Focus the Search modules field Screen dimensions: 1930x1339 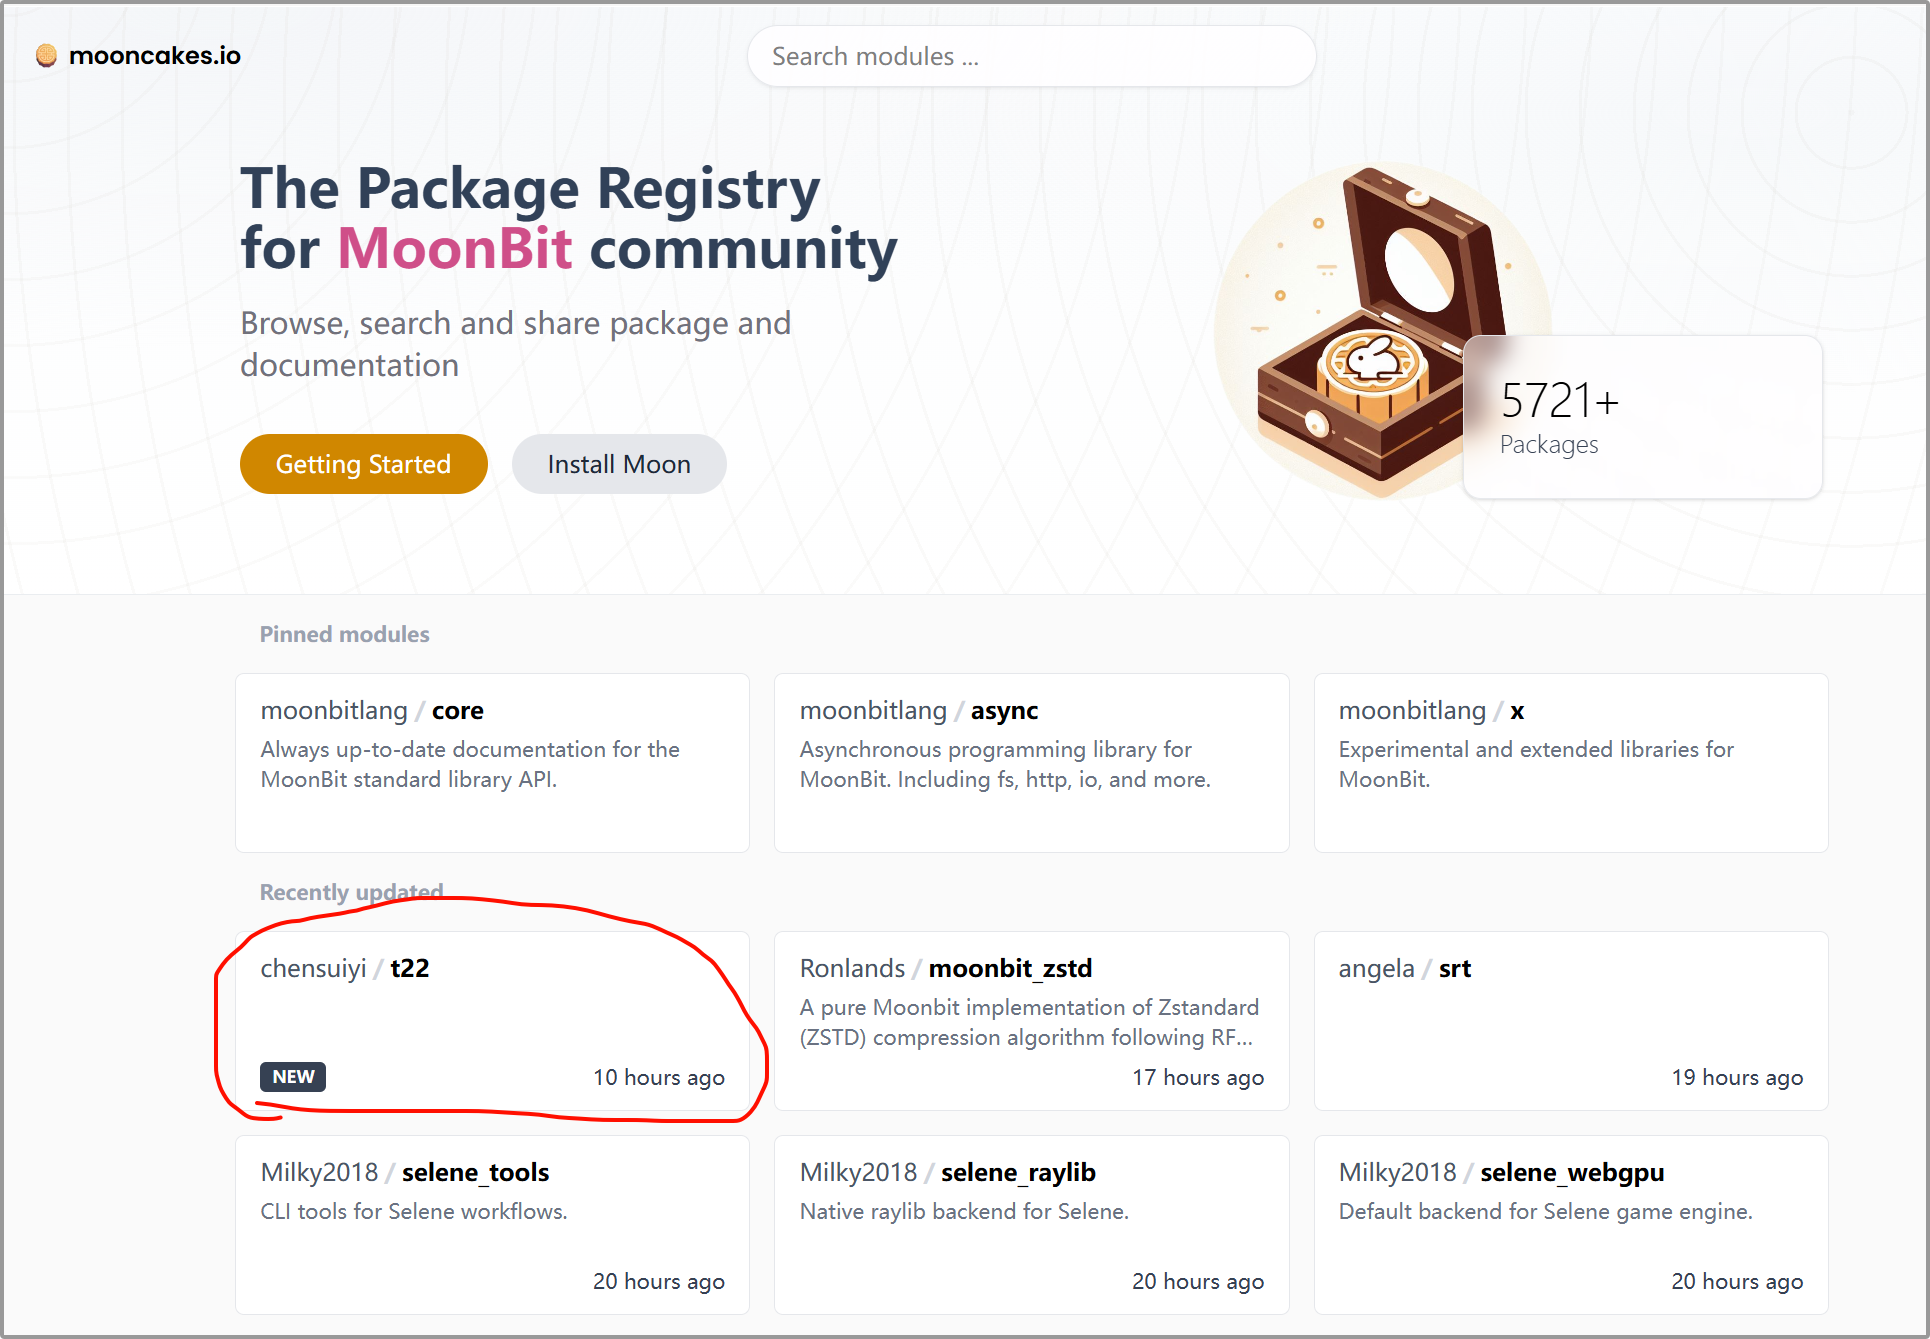(1031, 56)
